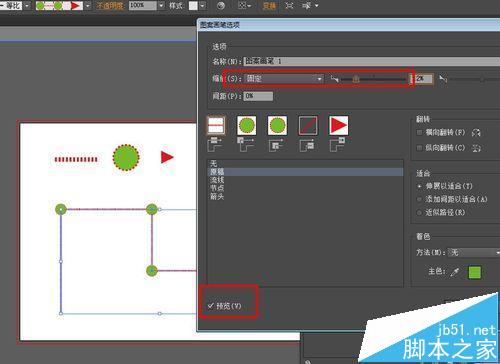Open the opacity 100% dropdown arrow
Viewport: 500px width, 364px height.
tap(161, 6)
